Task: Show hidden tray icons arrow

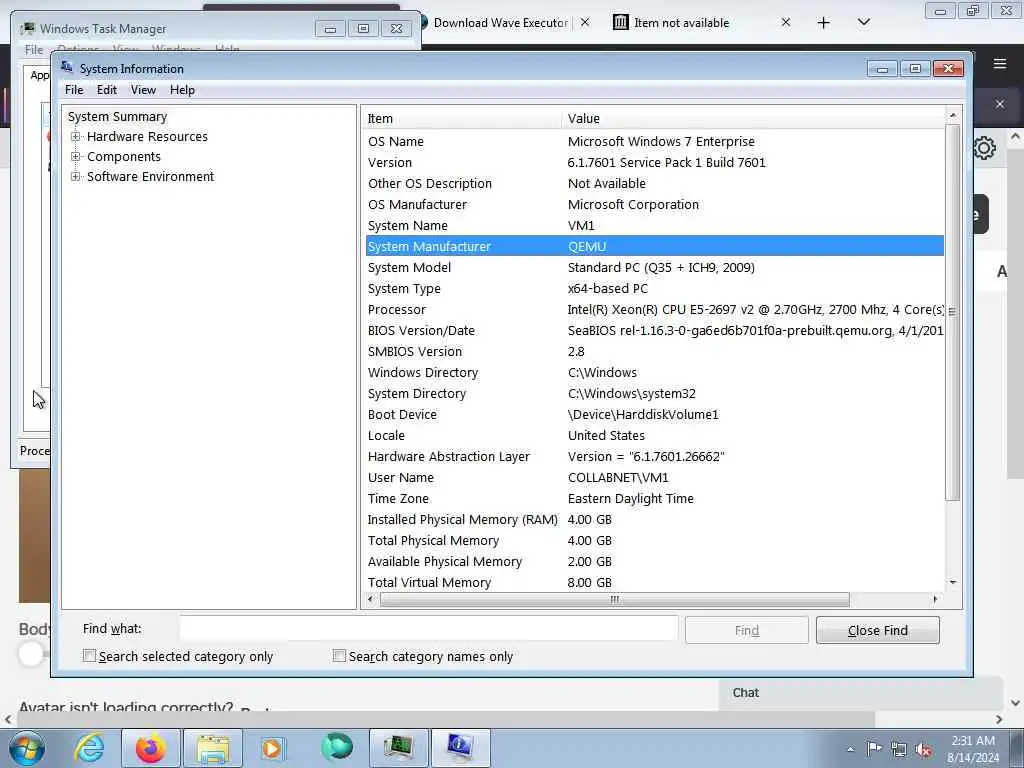Action: 850,749
